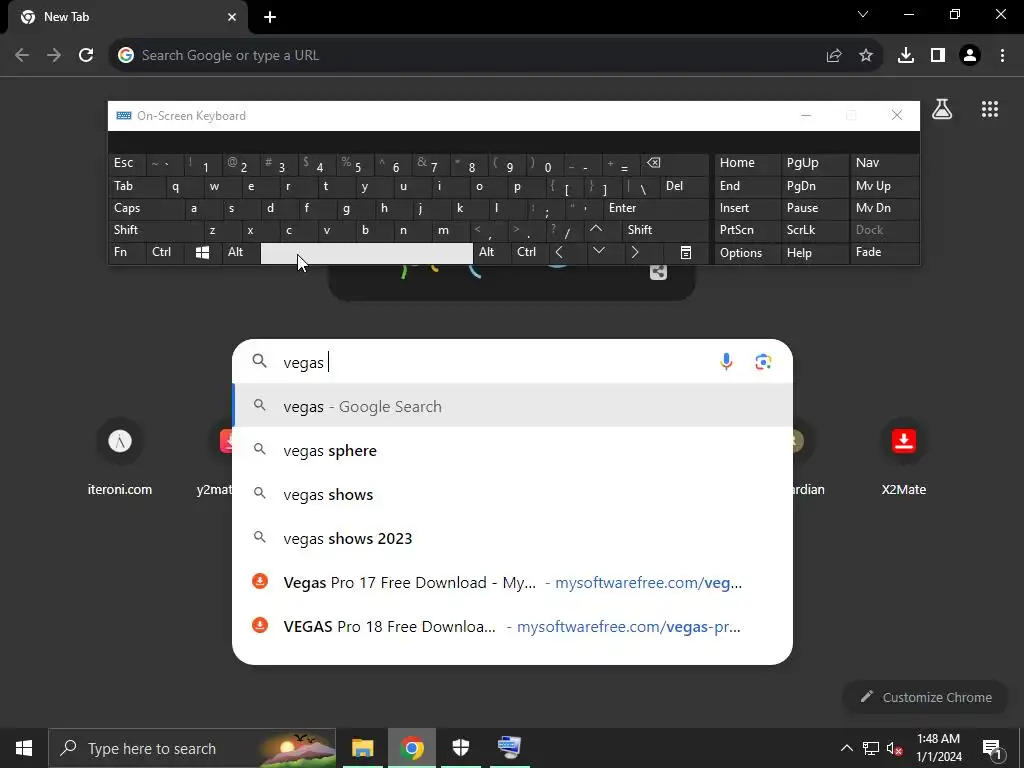
Task: Toggle the Fn key on keyboard
Action: (x=127, y=252)
